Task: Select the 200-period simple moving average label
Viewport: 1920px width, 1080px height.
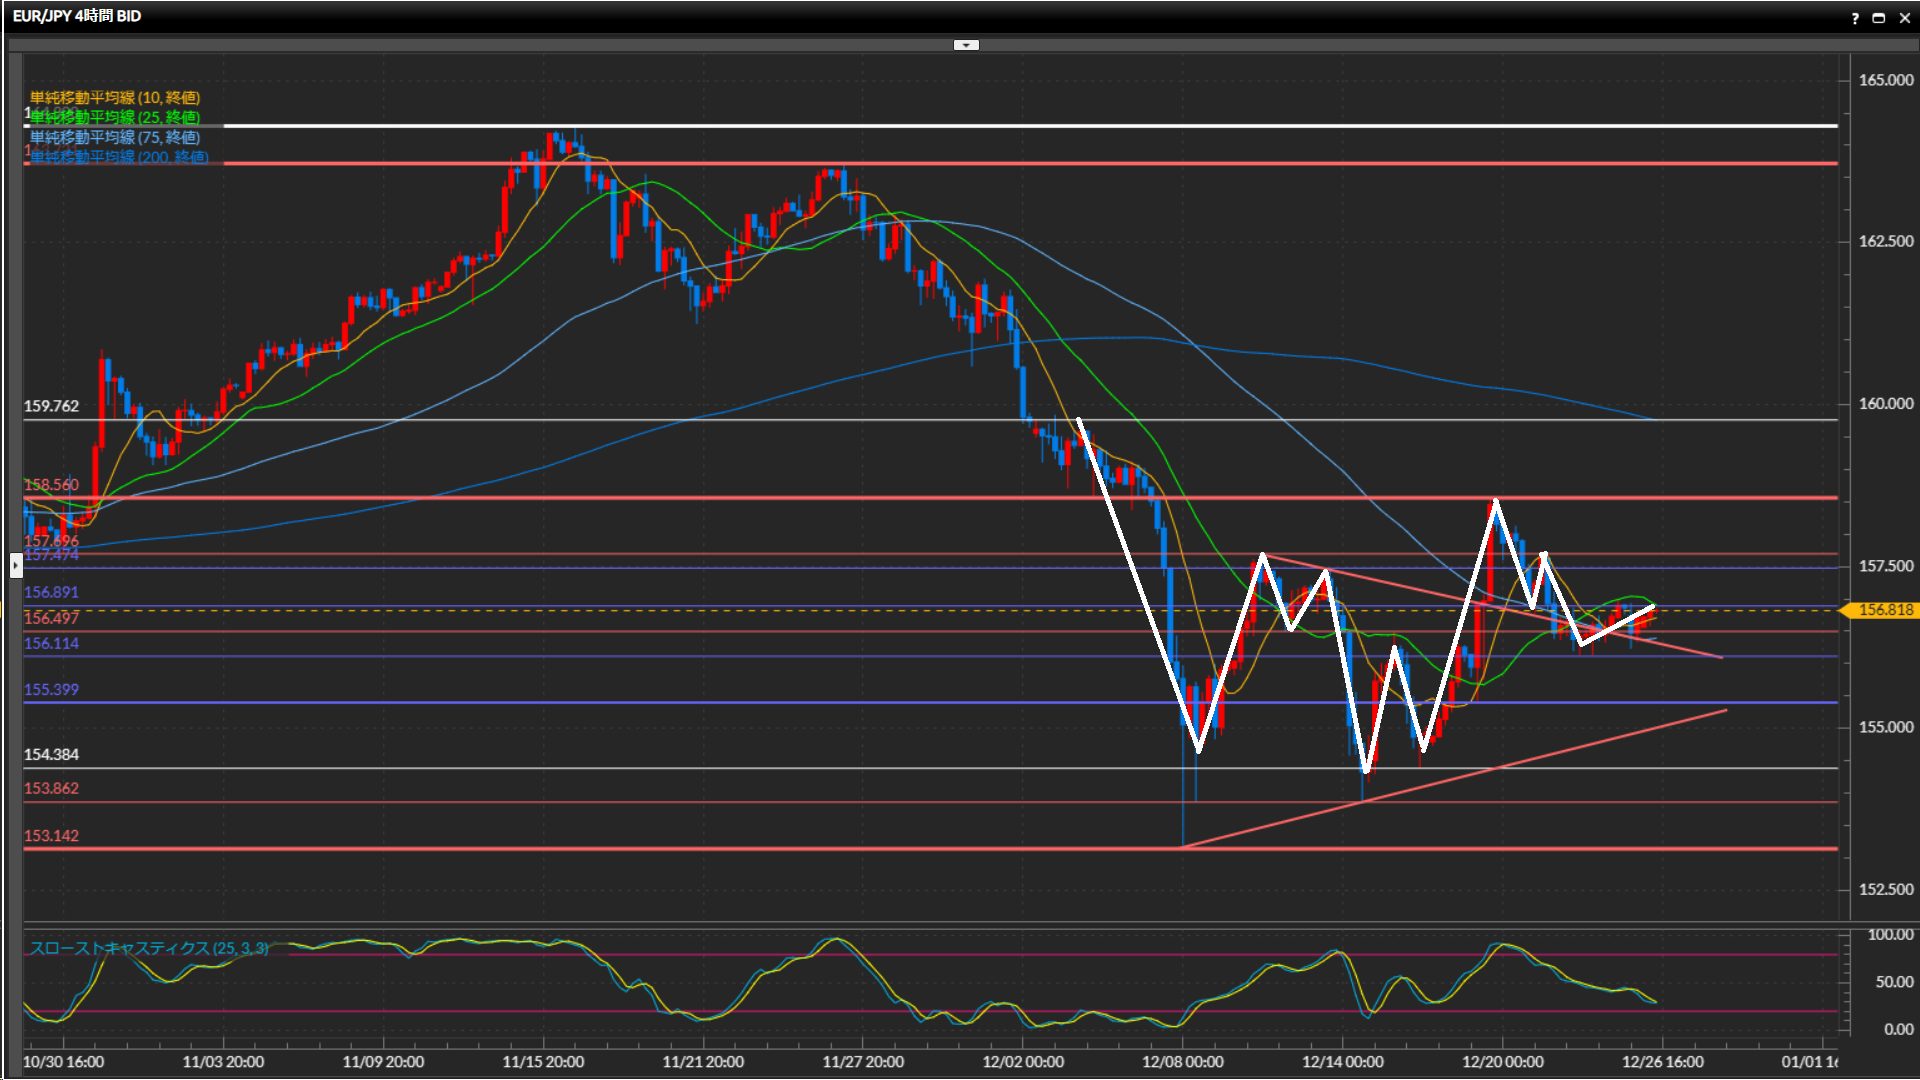Action: pos(119,157)
